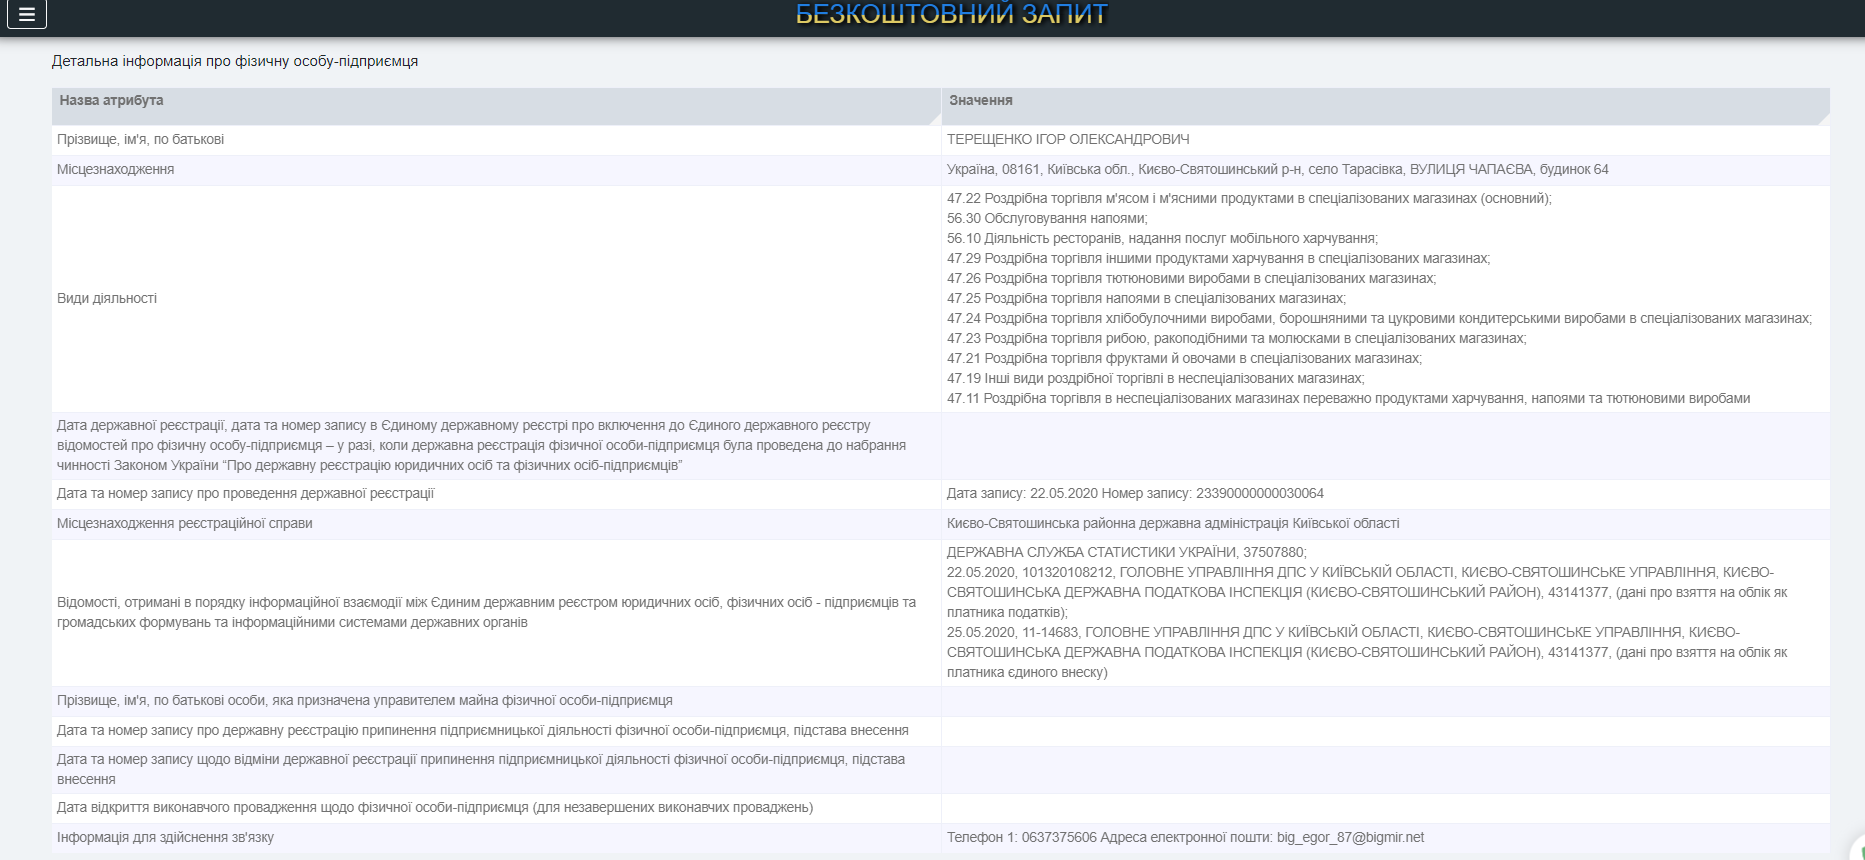The image size is (1865, 860).
Task: Click the page heading 'Детальна інформація про фізичну особу-підприємця'
Action: (235, 62)
